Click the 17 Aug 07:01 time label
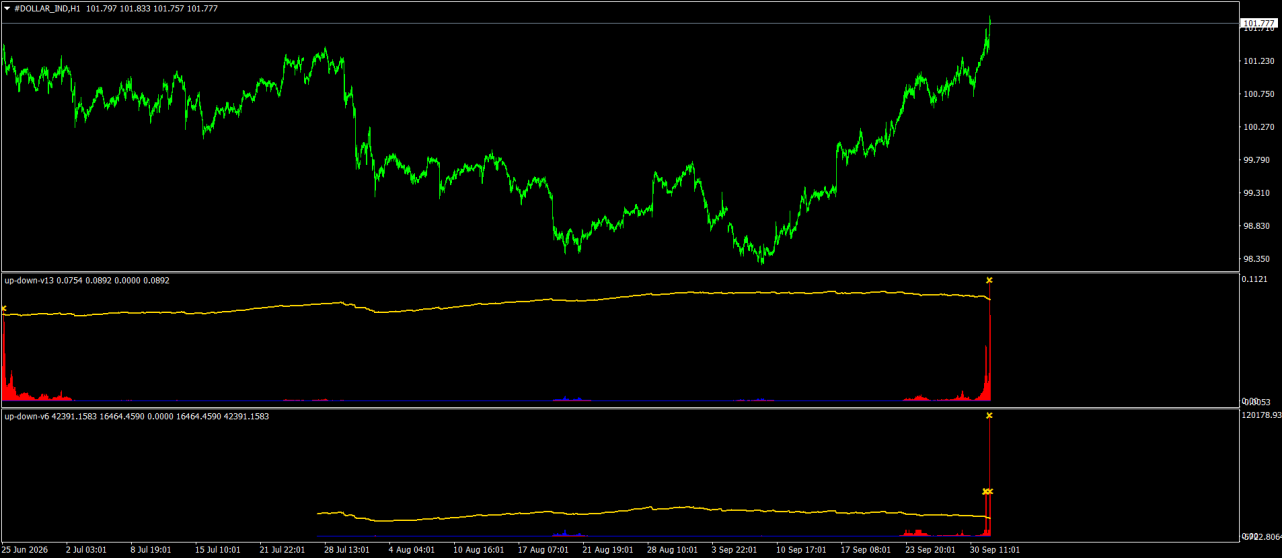This screenshot has width=1282, height=558. tap(543, 549)
